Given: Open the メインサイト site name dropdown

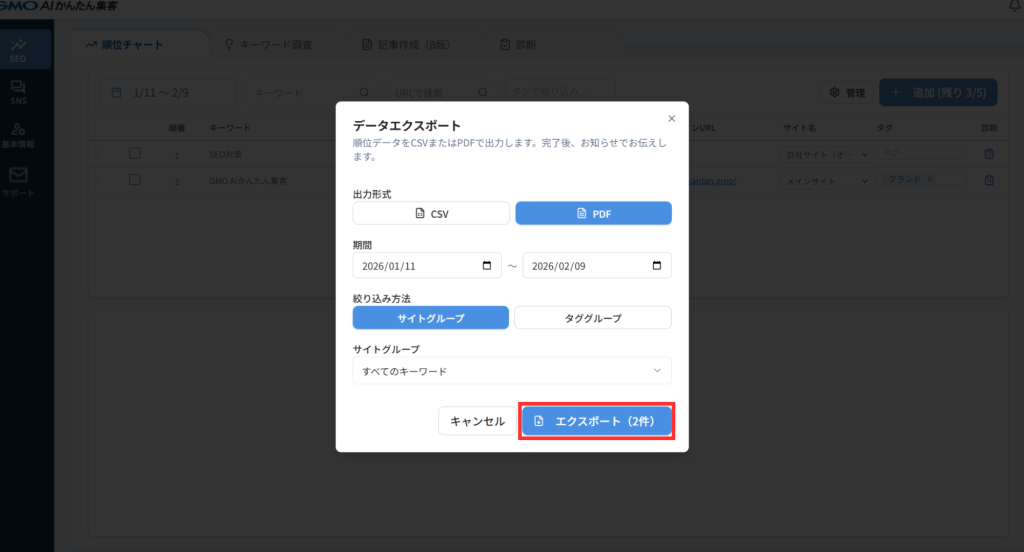Looking at the screenshot, I should [825, 181].
